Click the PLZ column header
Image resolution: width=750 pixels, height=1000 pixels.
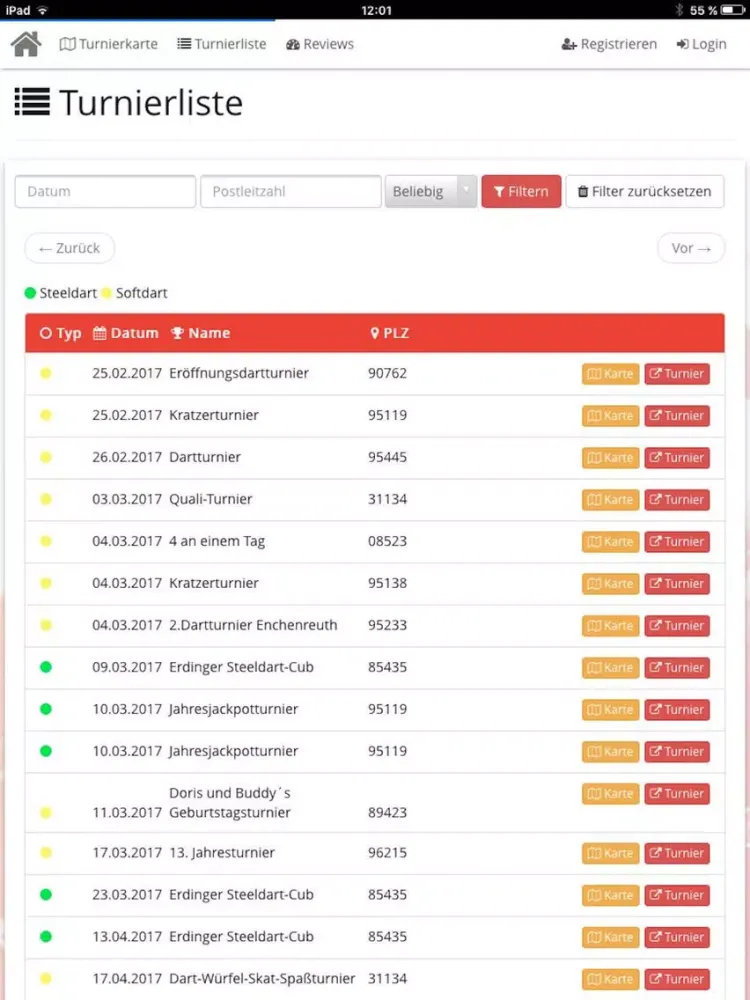[x=390, y=333]
